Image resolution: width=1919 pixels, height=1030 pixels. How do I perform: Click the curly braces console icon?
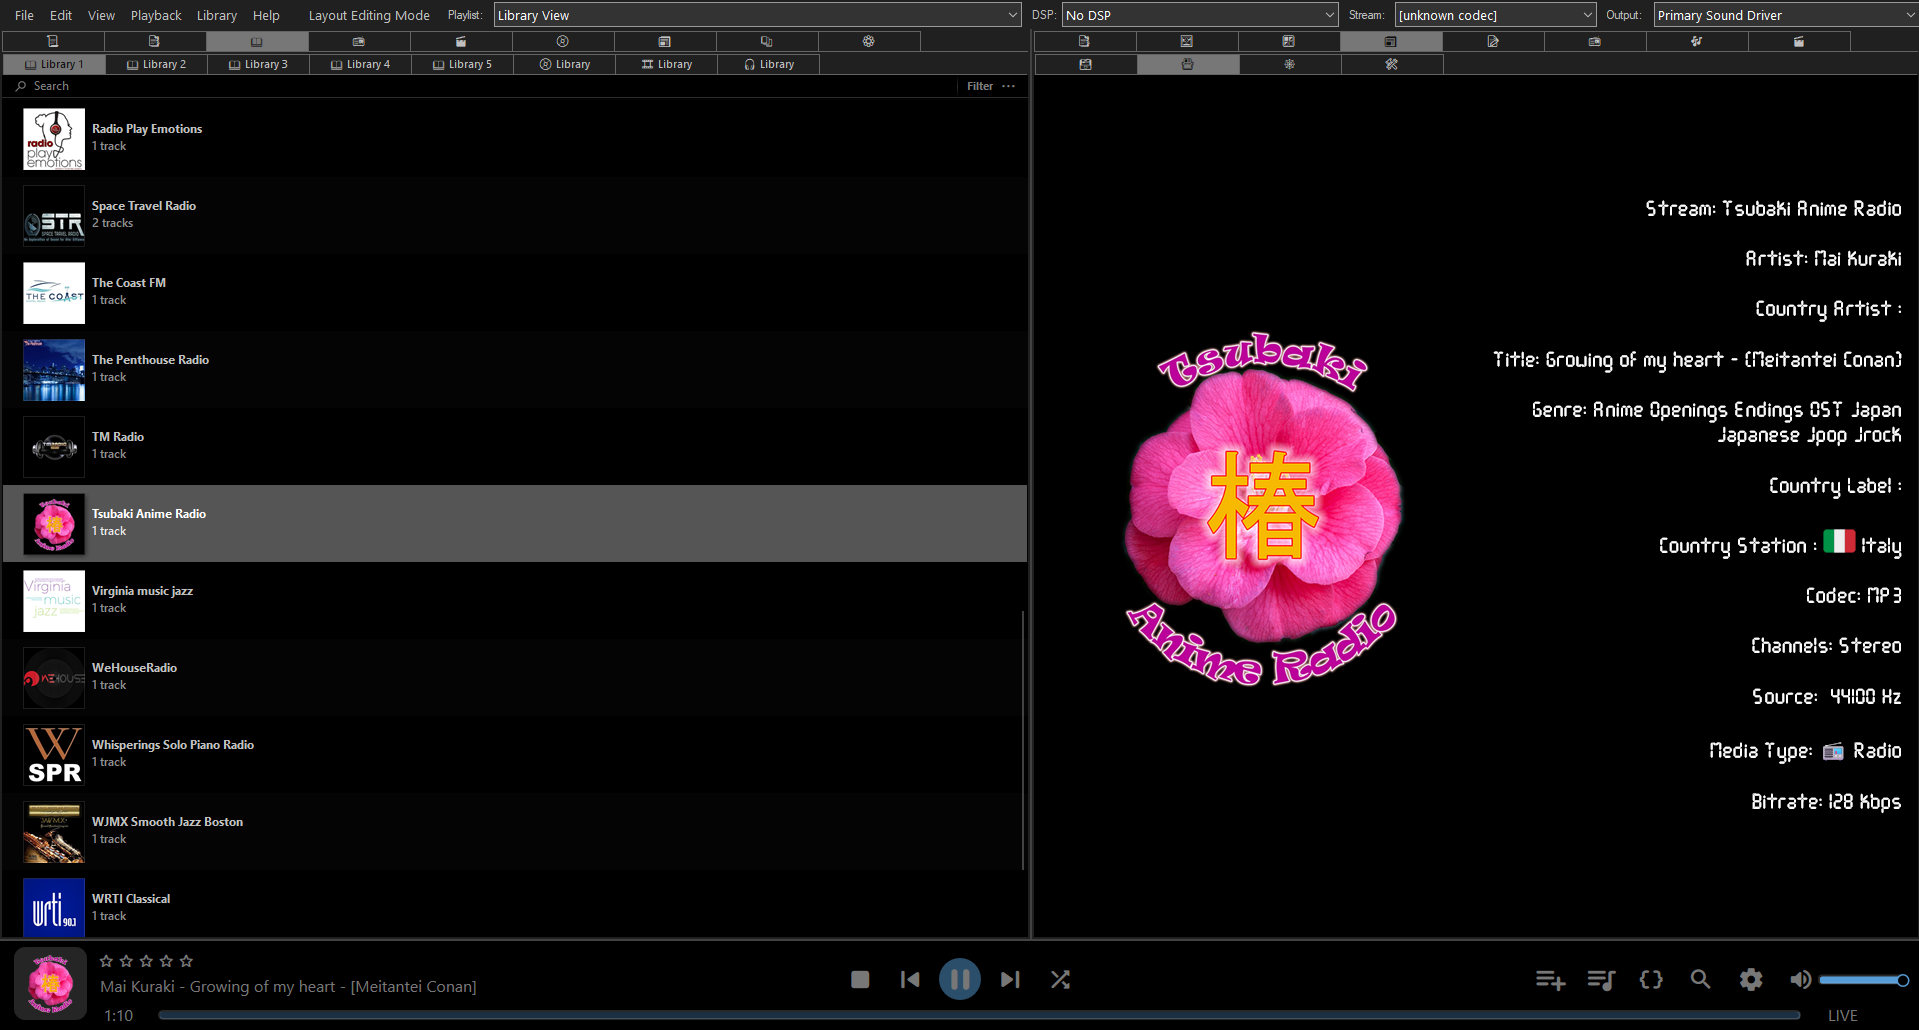1651,980
